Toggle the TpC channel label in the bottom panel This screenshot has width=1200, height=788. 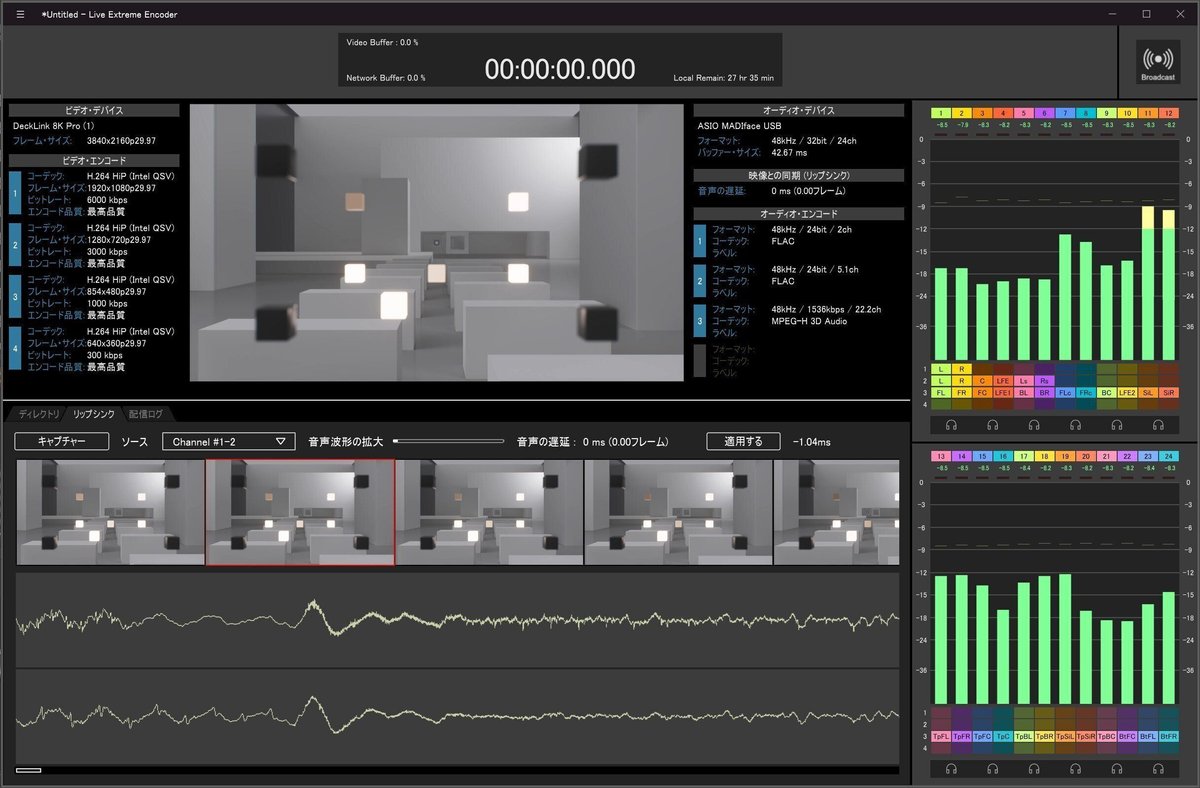pos(1005,735)
